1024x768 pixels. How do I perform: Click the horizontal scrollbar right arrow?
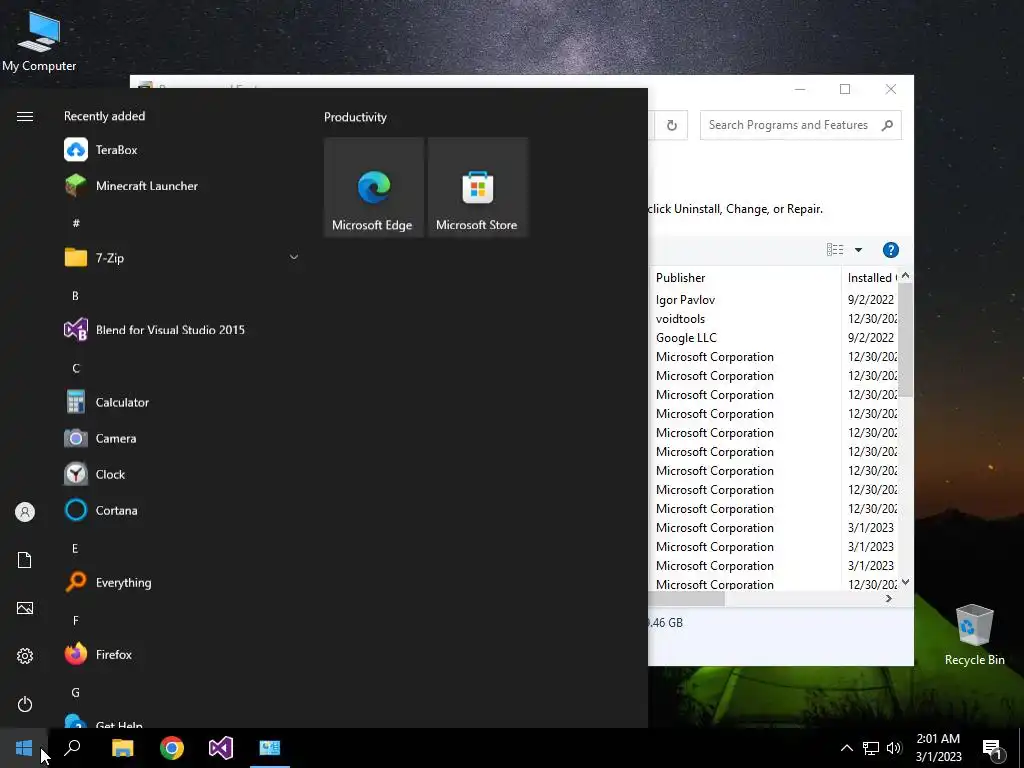pos(888,599)
